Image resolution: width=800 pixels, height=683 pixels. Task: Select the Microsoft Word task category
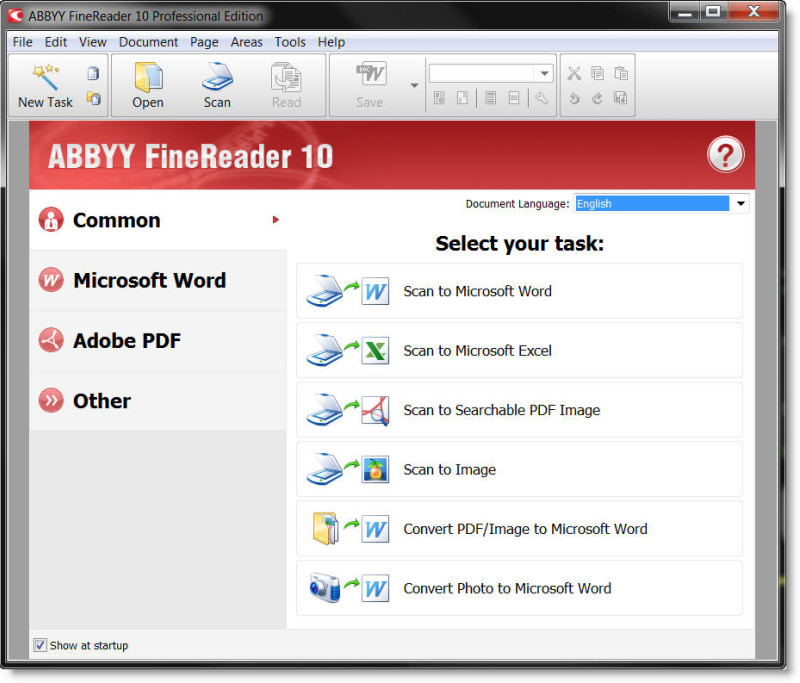(x=158, y=281)
